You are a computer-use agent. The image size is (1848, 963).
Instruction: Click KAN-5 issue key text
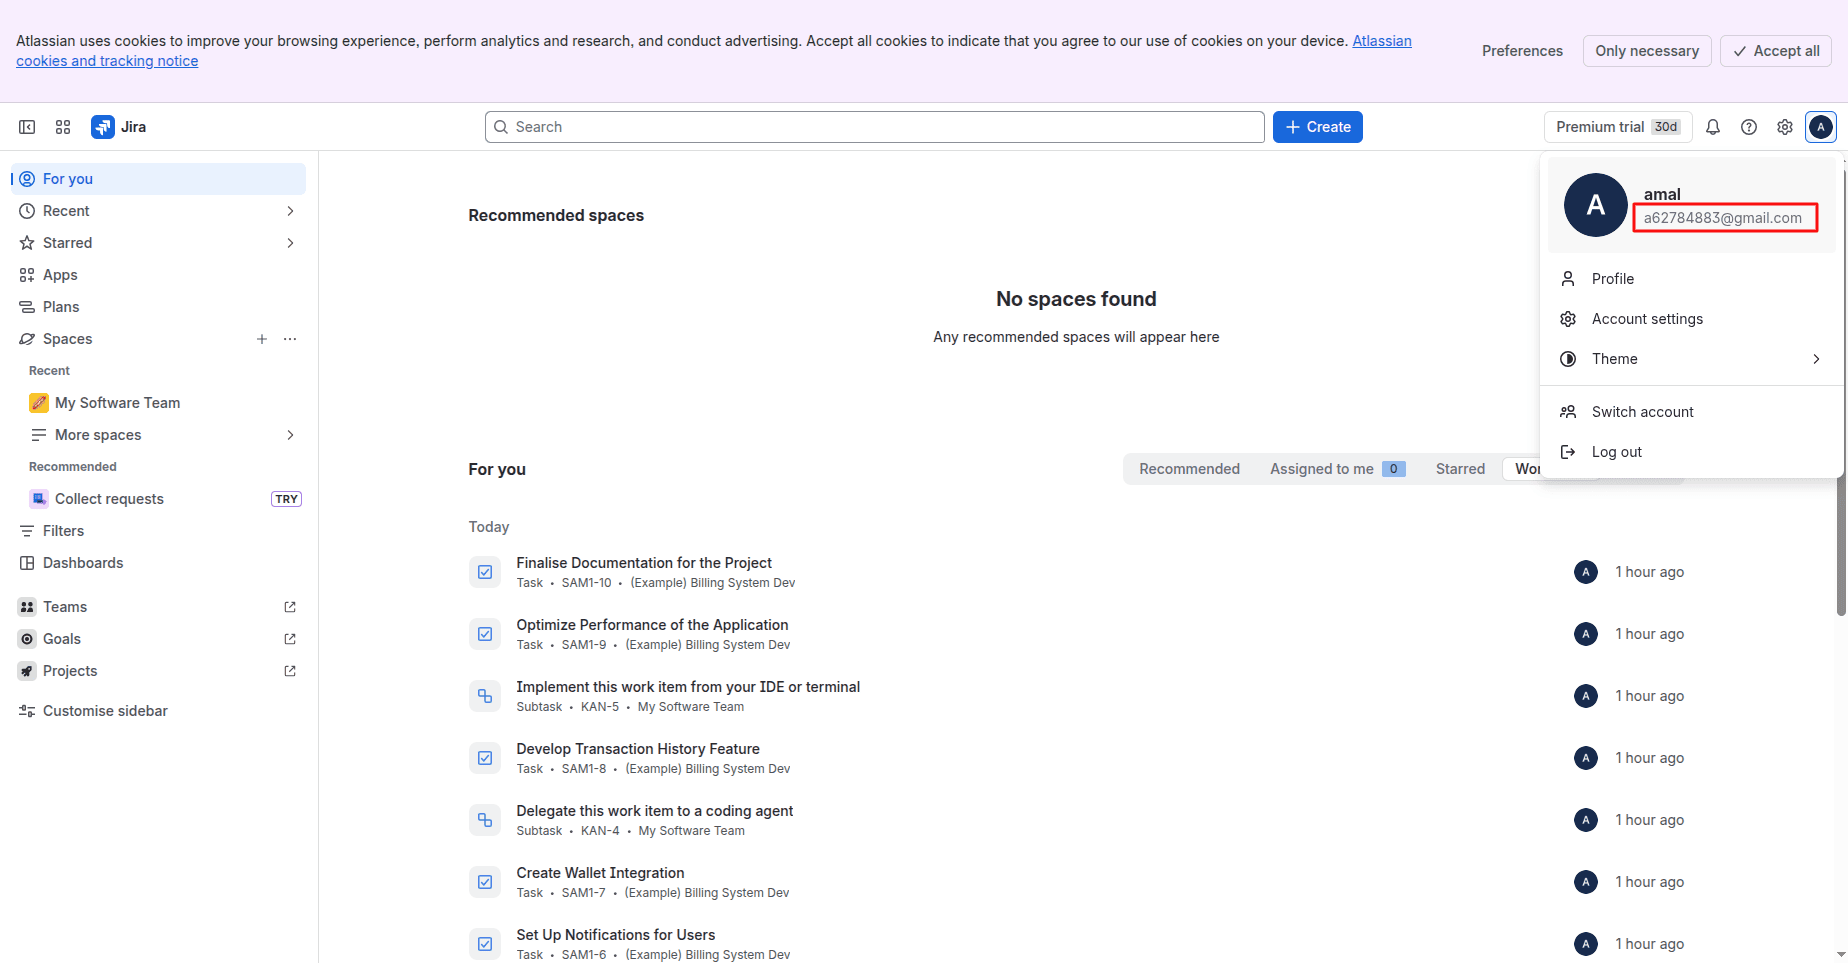[x=600, y=707]
